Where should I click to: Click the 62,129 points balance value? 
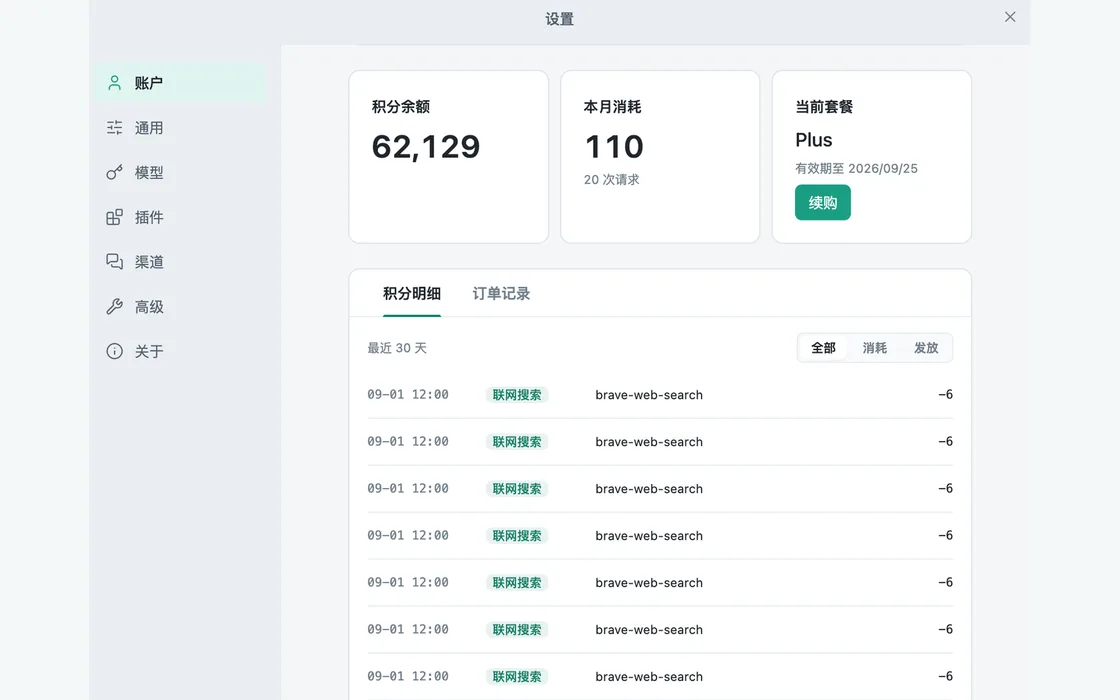[426, 146]
